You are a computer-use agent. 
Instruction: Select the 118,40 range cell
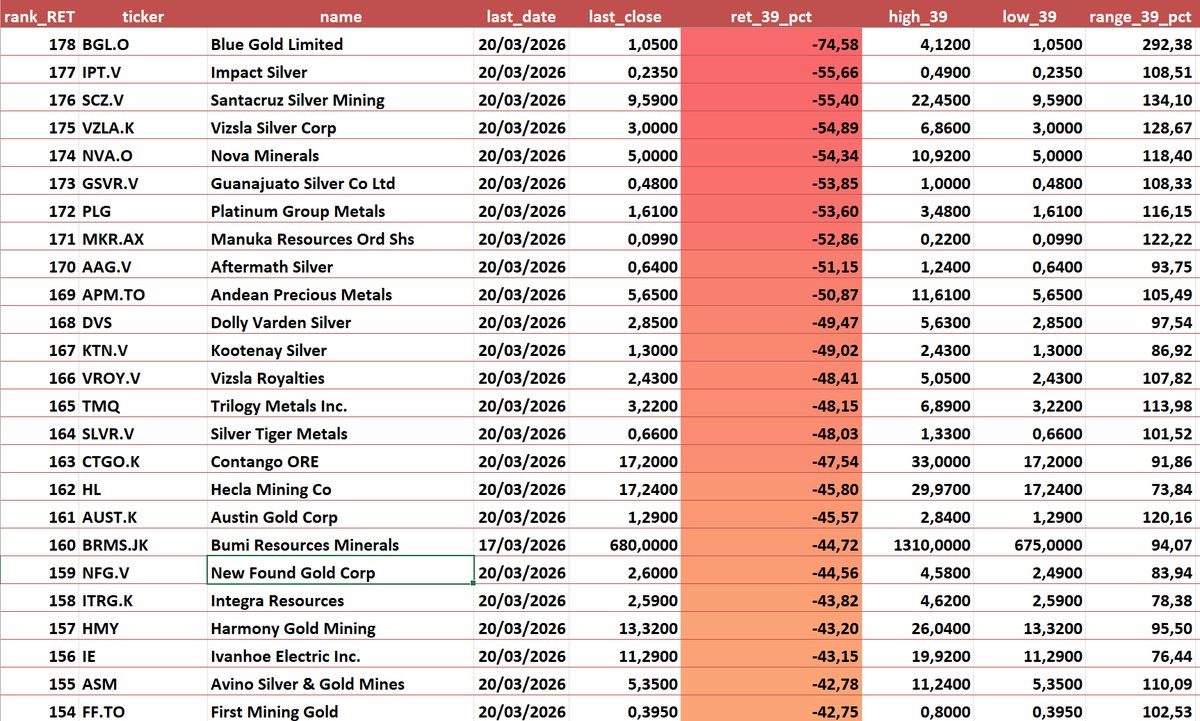1142,155
